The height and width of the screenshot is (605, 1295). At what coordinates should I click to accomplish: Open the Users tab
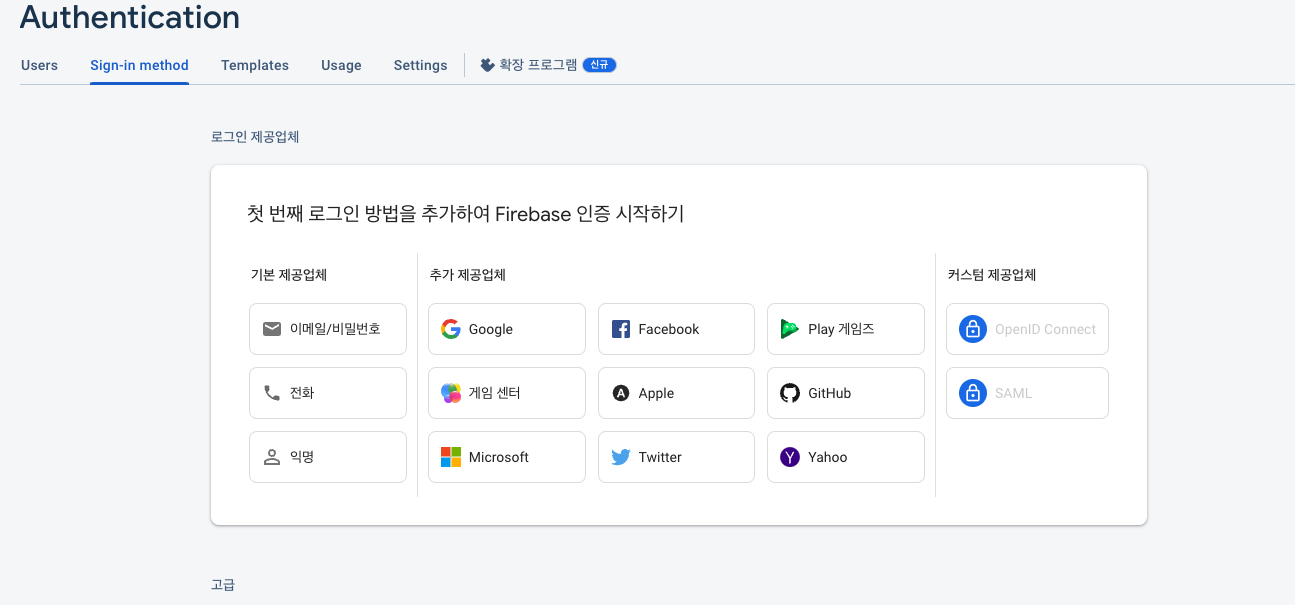(39, 65)
